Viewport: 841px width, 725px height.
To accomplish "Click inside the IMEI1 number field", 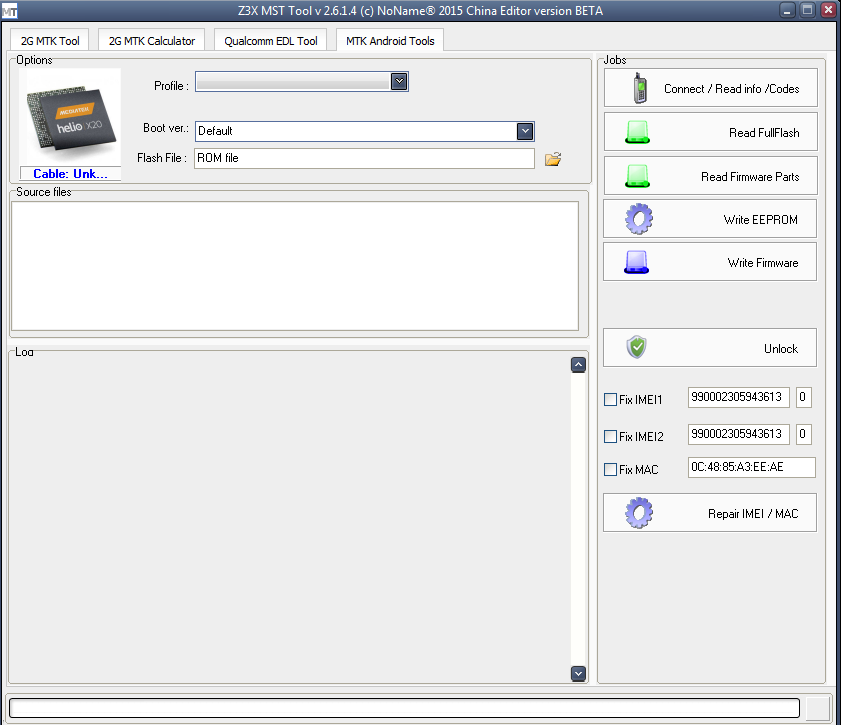I will click(738, 397).
